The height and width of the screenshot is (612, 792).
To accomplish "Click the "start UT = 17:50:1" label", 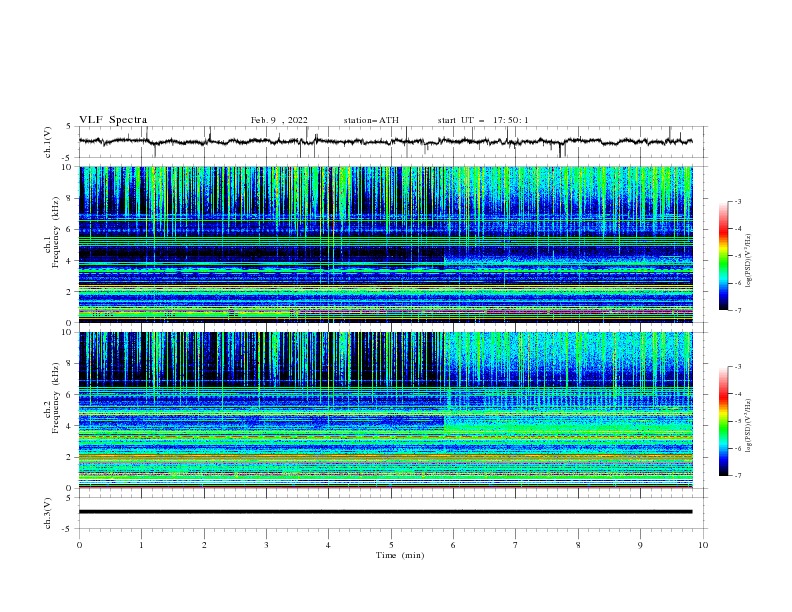I will [x=483, y=120].
